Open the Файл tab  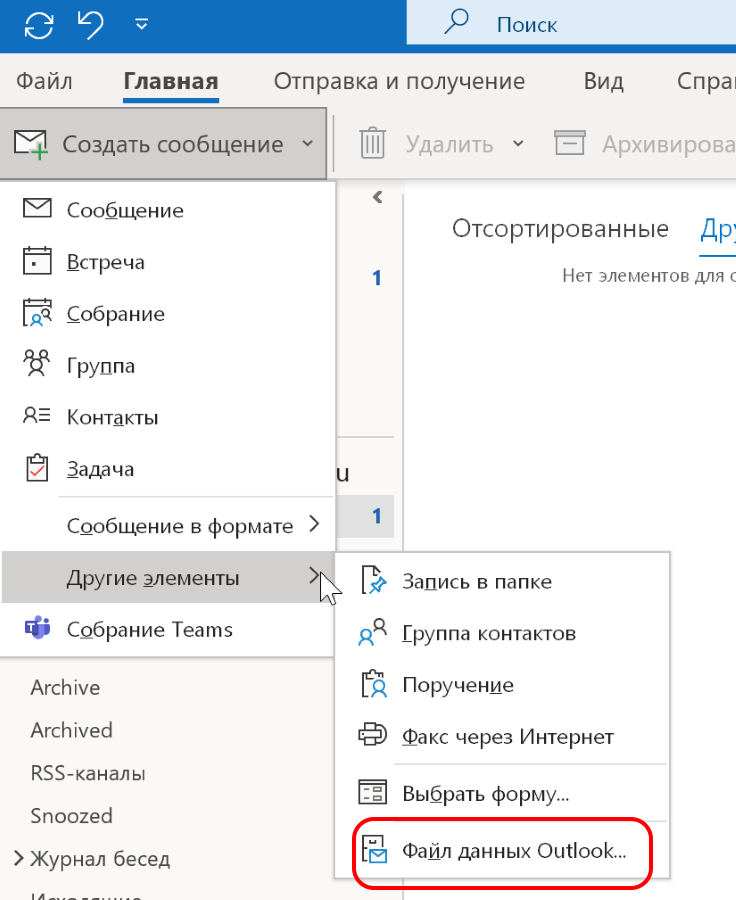tap(44, 82)
